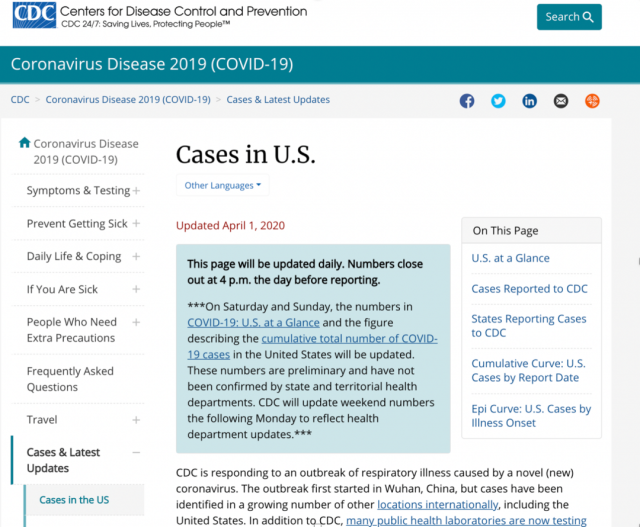Screen dimensions: 640x527
Task: Select Cases in the US item
Action: 74,500
